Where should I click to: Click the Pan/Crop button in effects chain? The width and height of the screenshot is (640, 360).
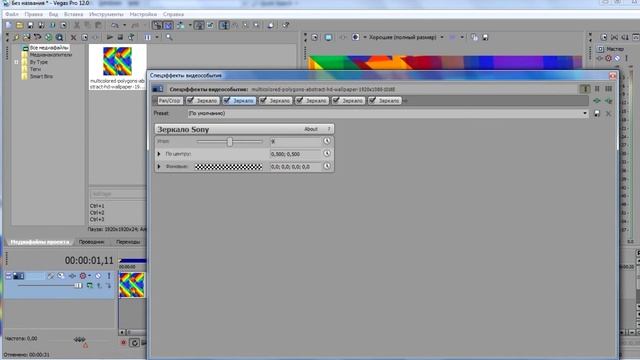[169, 100]
